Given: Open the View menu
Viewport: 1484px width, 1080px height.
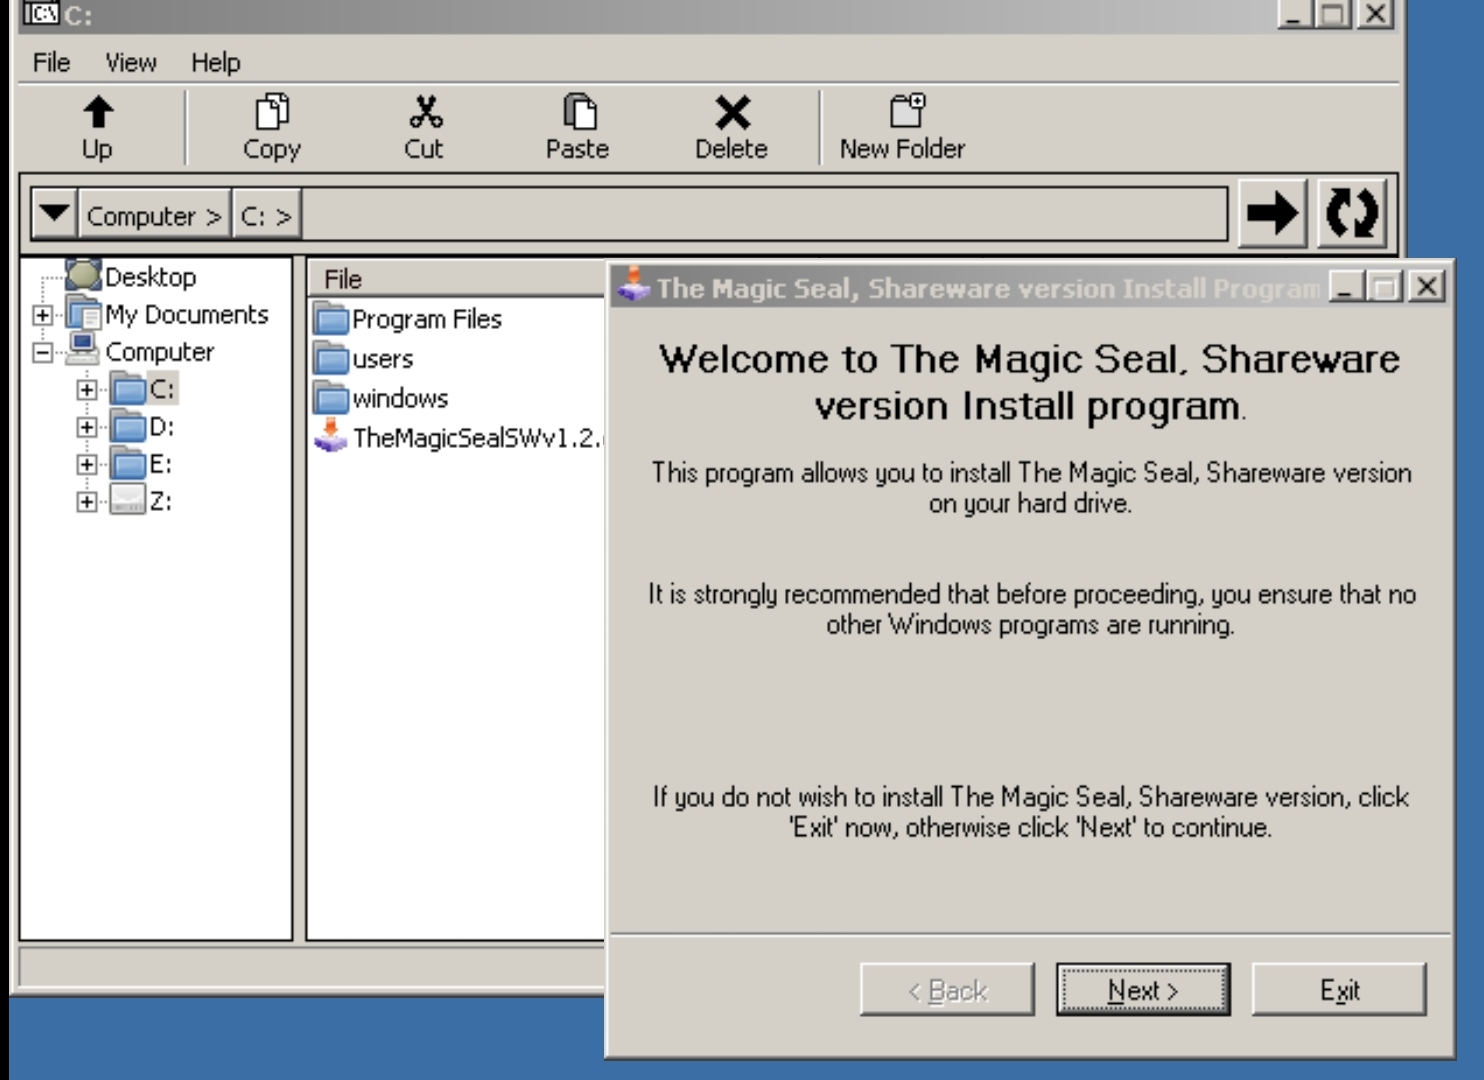Looking at the screenshot, I should (x=131, y=62).
